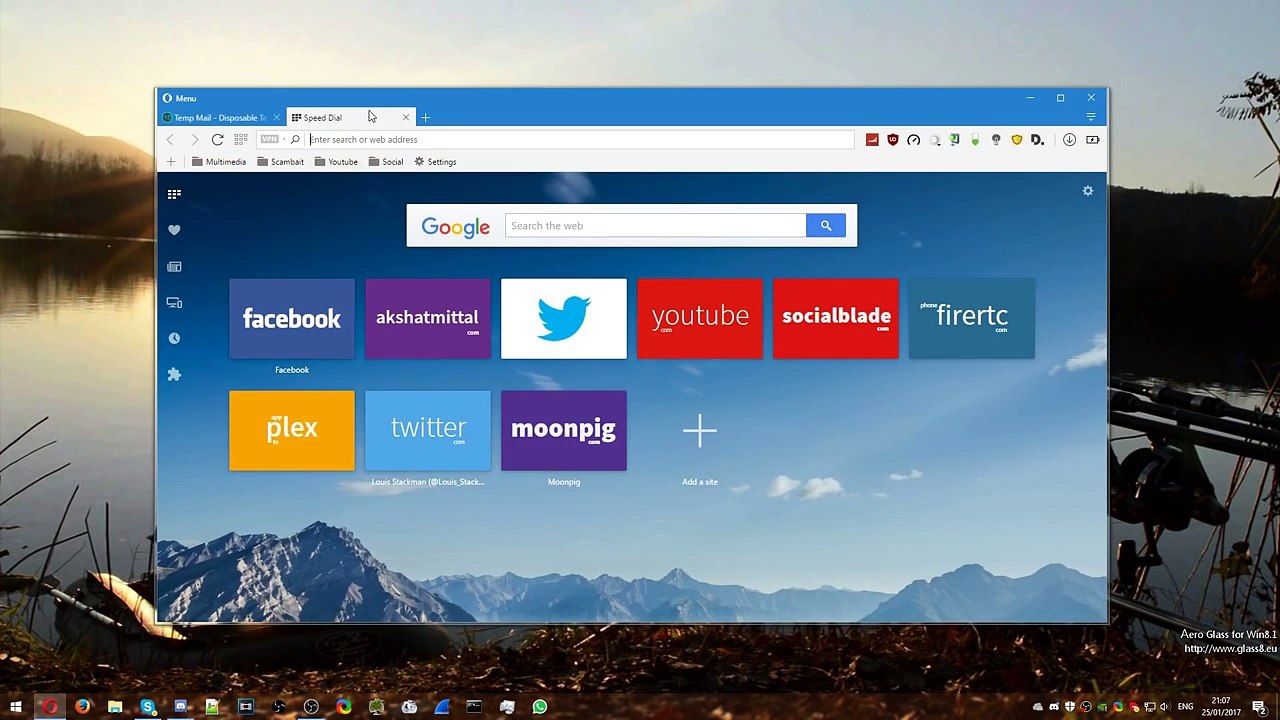Screen dimensions: 1280x720
Task: Open the youtube speed dial tile
Action: pos(700,319)
